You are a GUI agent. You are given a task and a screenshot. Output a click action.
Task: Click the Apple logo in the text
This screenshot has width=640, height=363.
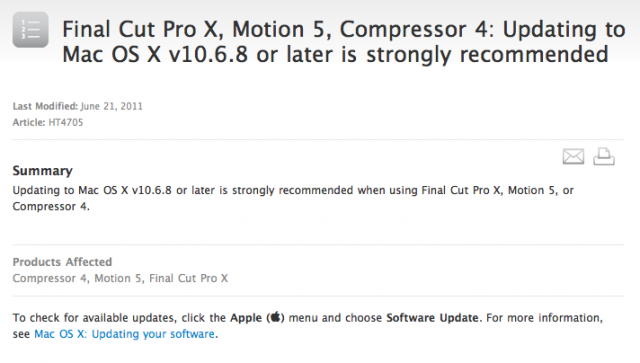[276, 317]
